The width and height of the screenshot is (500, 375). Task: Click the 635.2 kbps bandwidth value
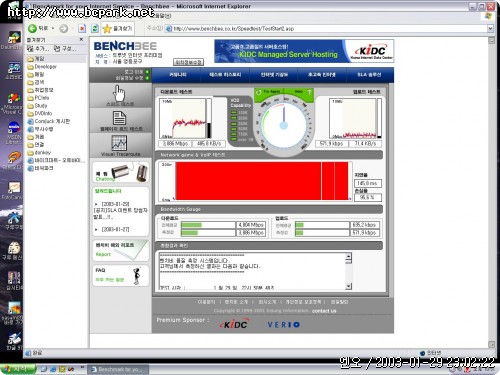365,225
